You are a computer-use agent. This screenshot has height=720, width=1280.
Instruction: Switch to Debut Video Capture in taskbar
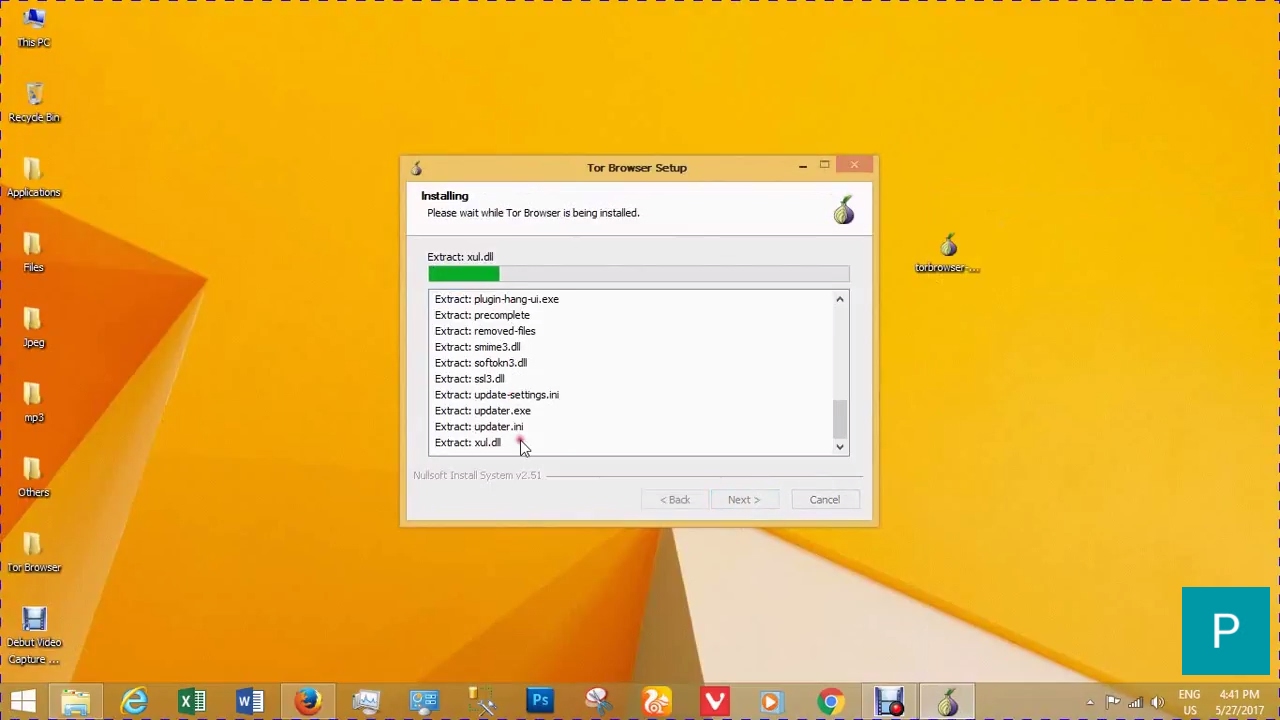(x=888, y=702)
